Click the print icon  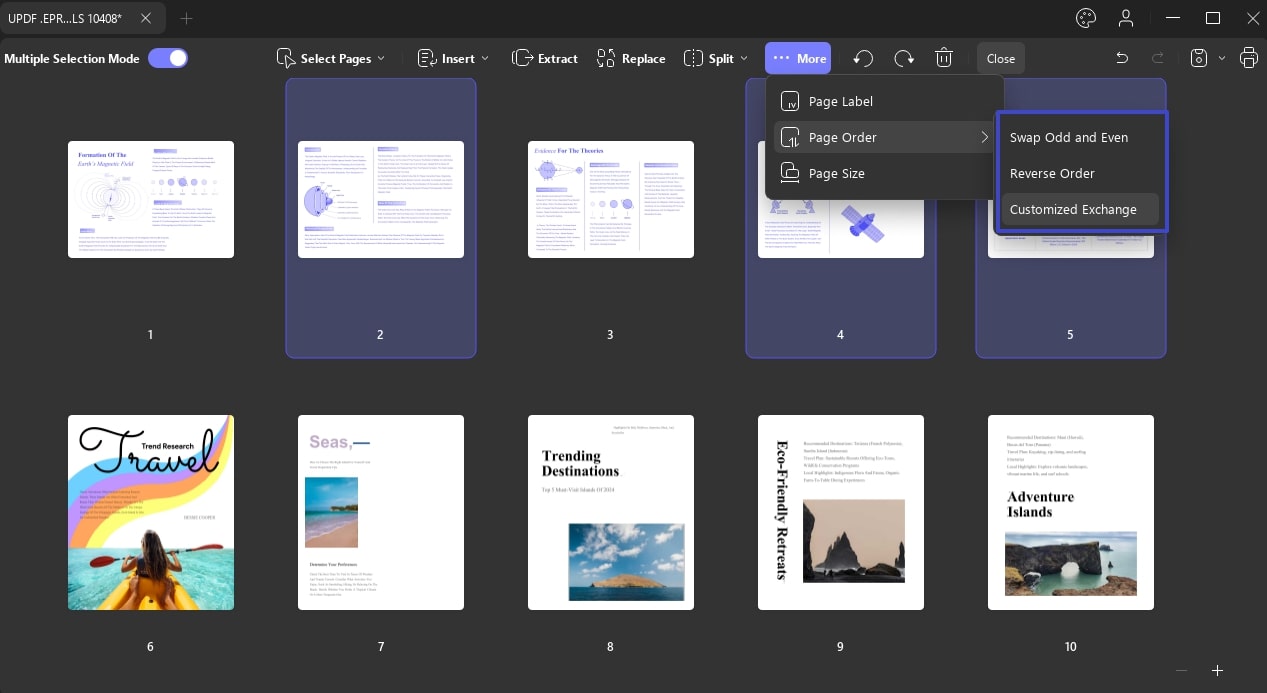(1249, 58)
